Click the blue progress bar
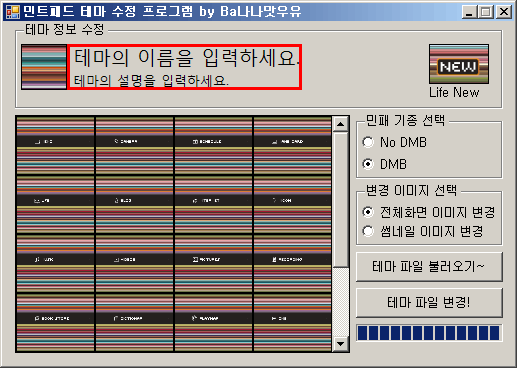517x368 pixels. coord(429,333)
